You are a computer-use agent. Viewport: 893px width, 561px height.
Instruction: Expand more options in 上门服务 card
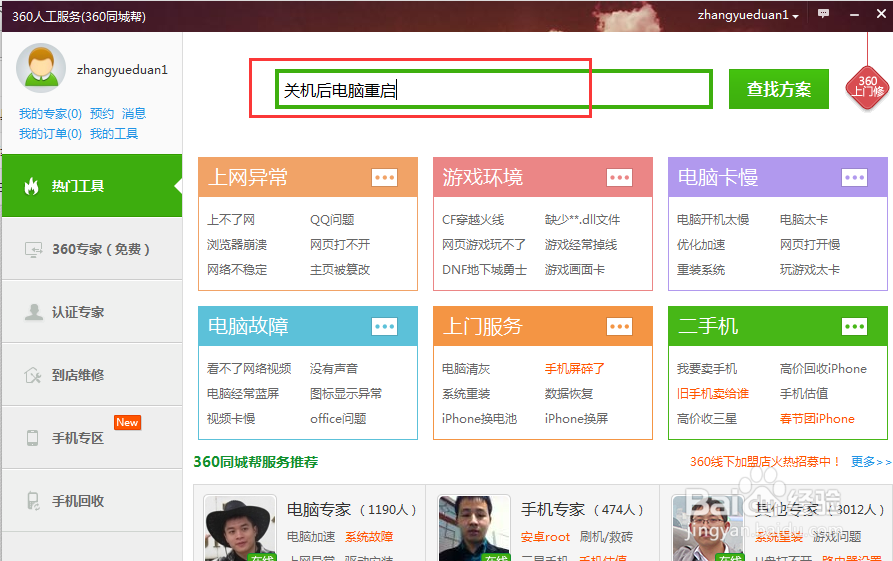point(619,326)
